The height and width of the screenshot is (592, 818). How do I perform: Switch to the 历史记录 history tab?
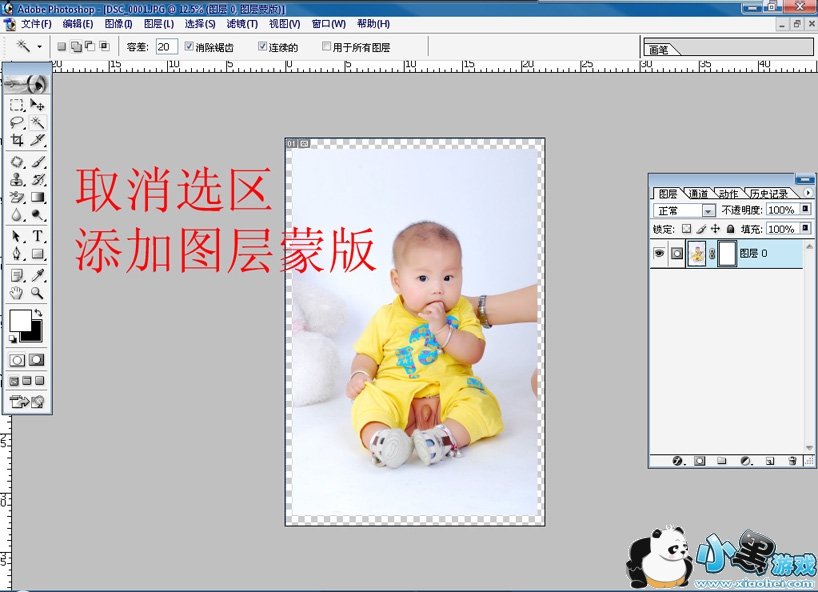(769, 194)
